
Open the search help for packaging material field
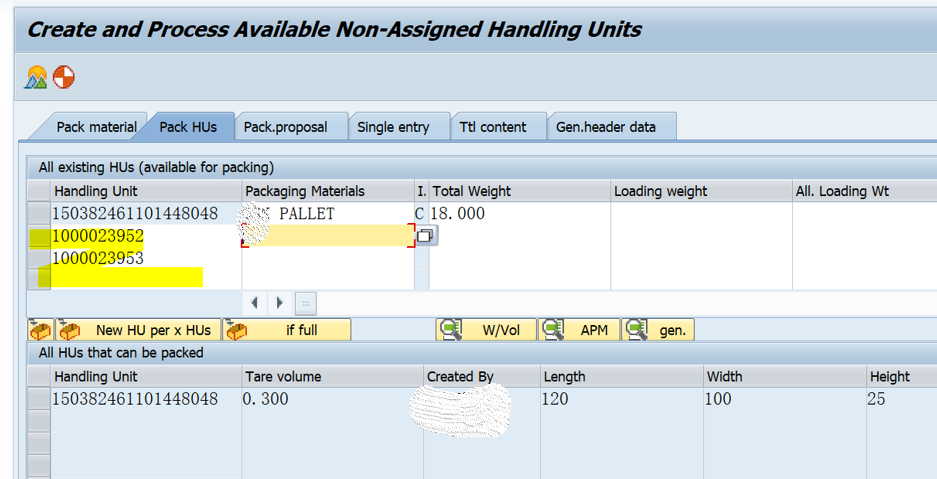tap(426, 236)
